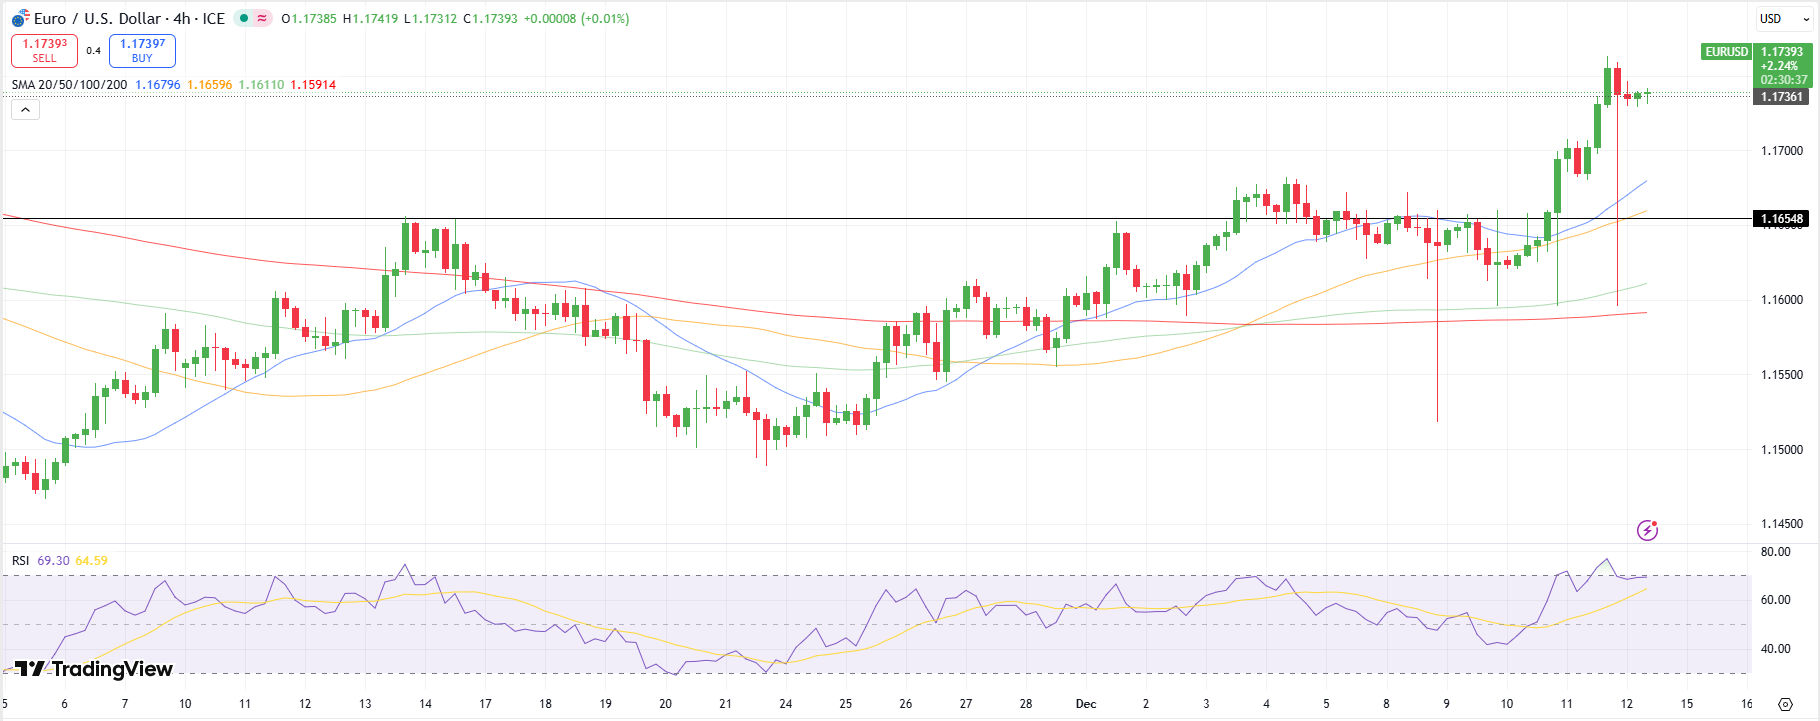
Task: Collapse the indicator legend with the chevron
Action: pos(26,110)
